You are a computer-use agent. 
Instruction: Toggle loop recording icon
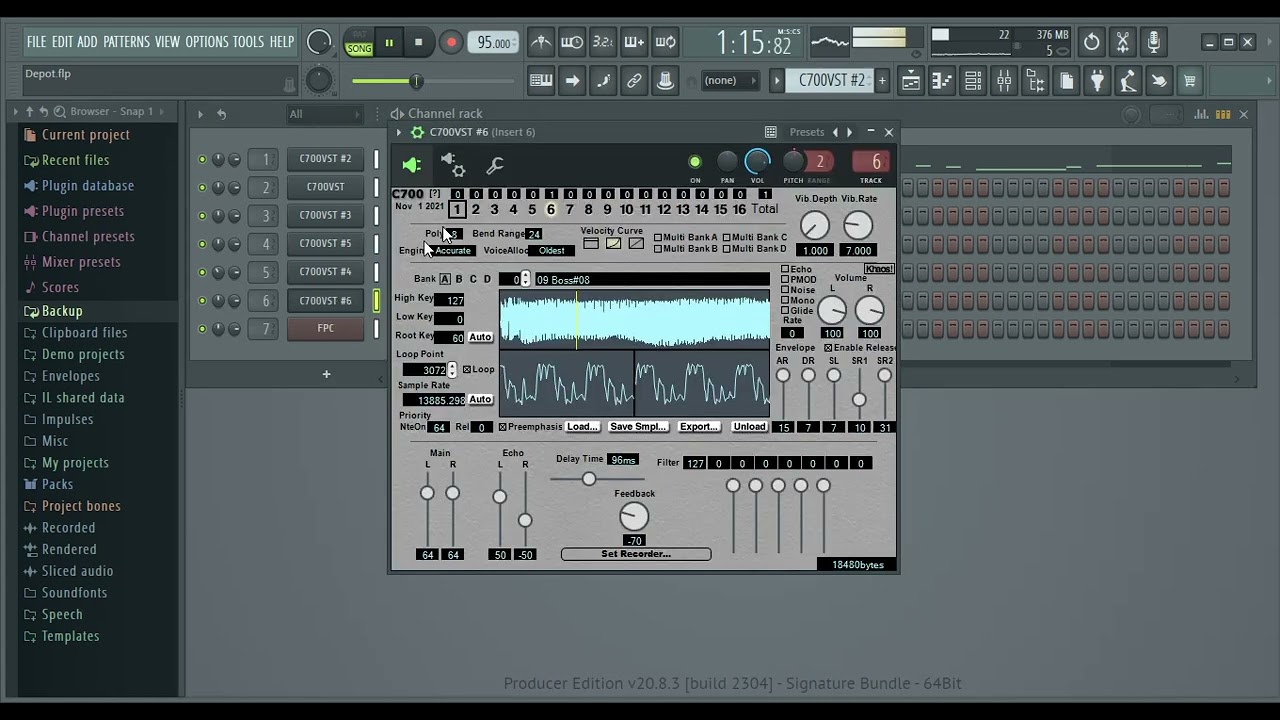tap(665, 42)
